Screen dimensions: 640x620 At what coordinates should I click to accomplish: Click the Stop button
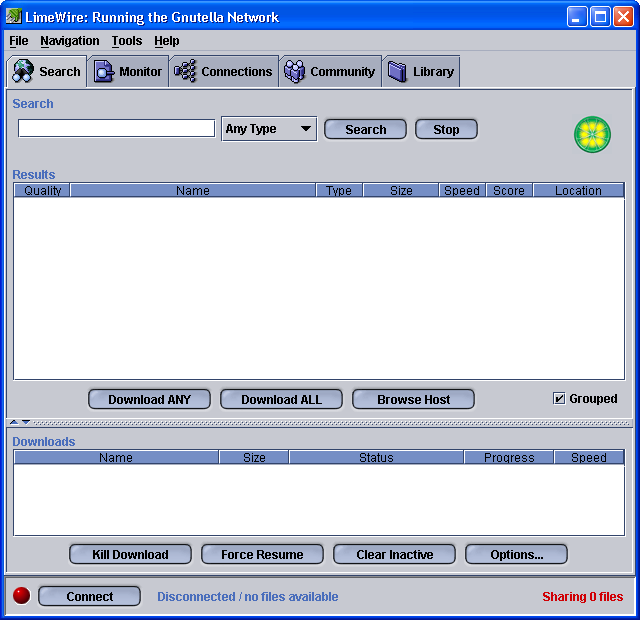pos(446,129)
